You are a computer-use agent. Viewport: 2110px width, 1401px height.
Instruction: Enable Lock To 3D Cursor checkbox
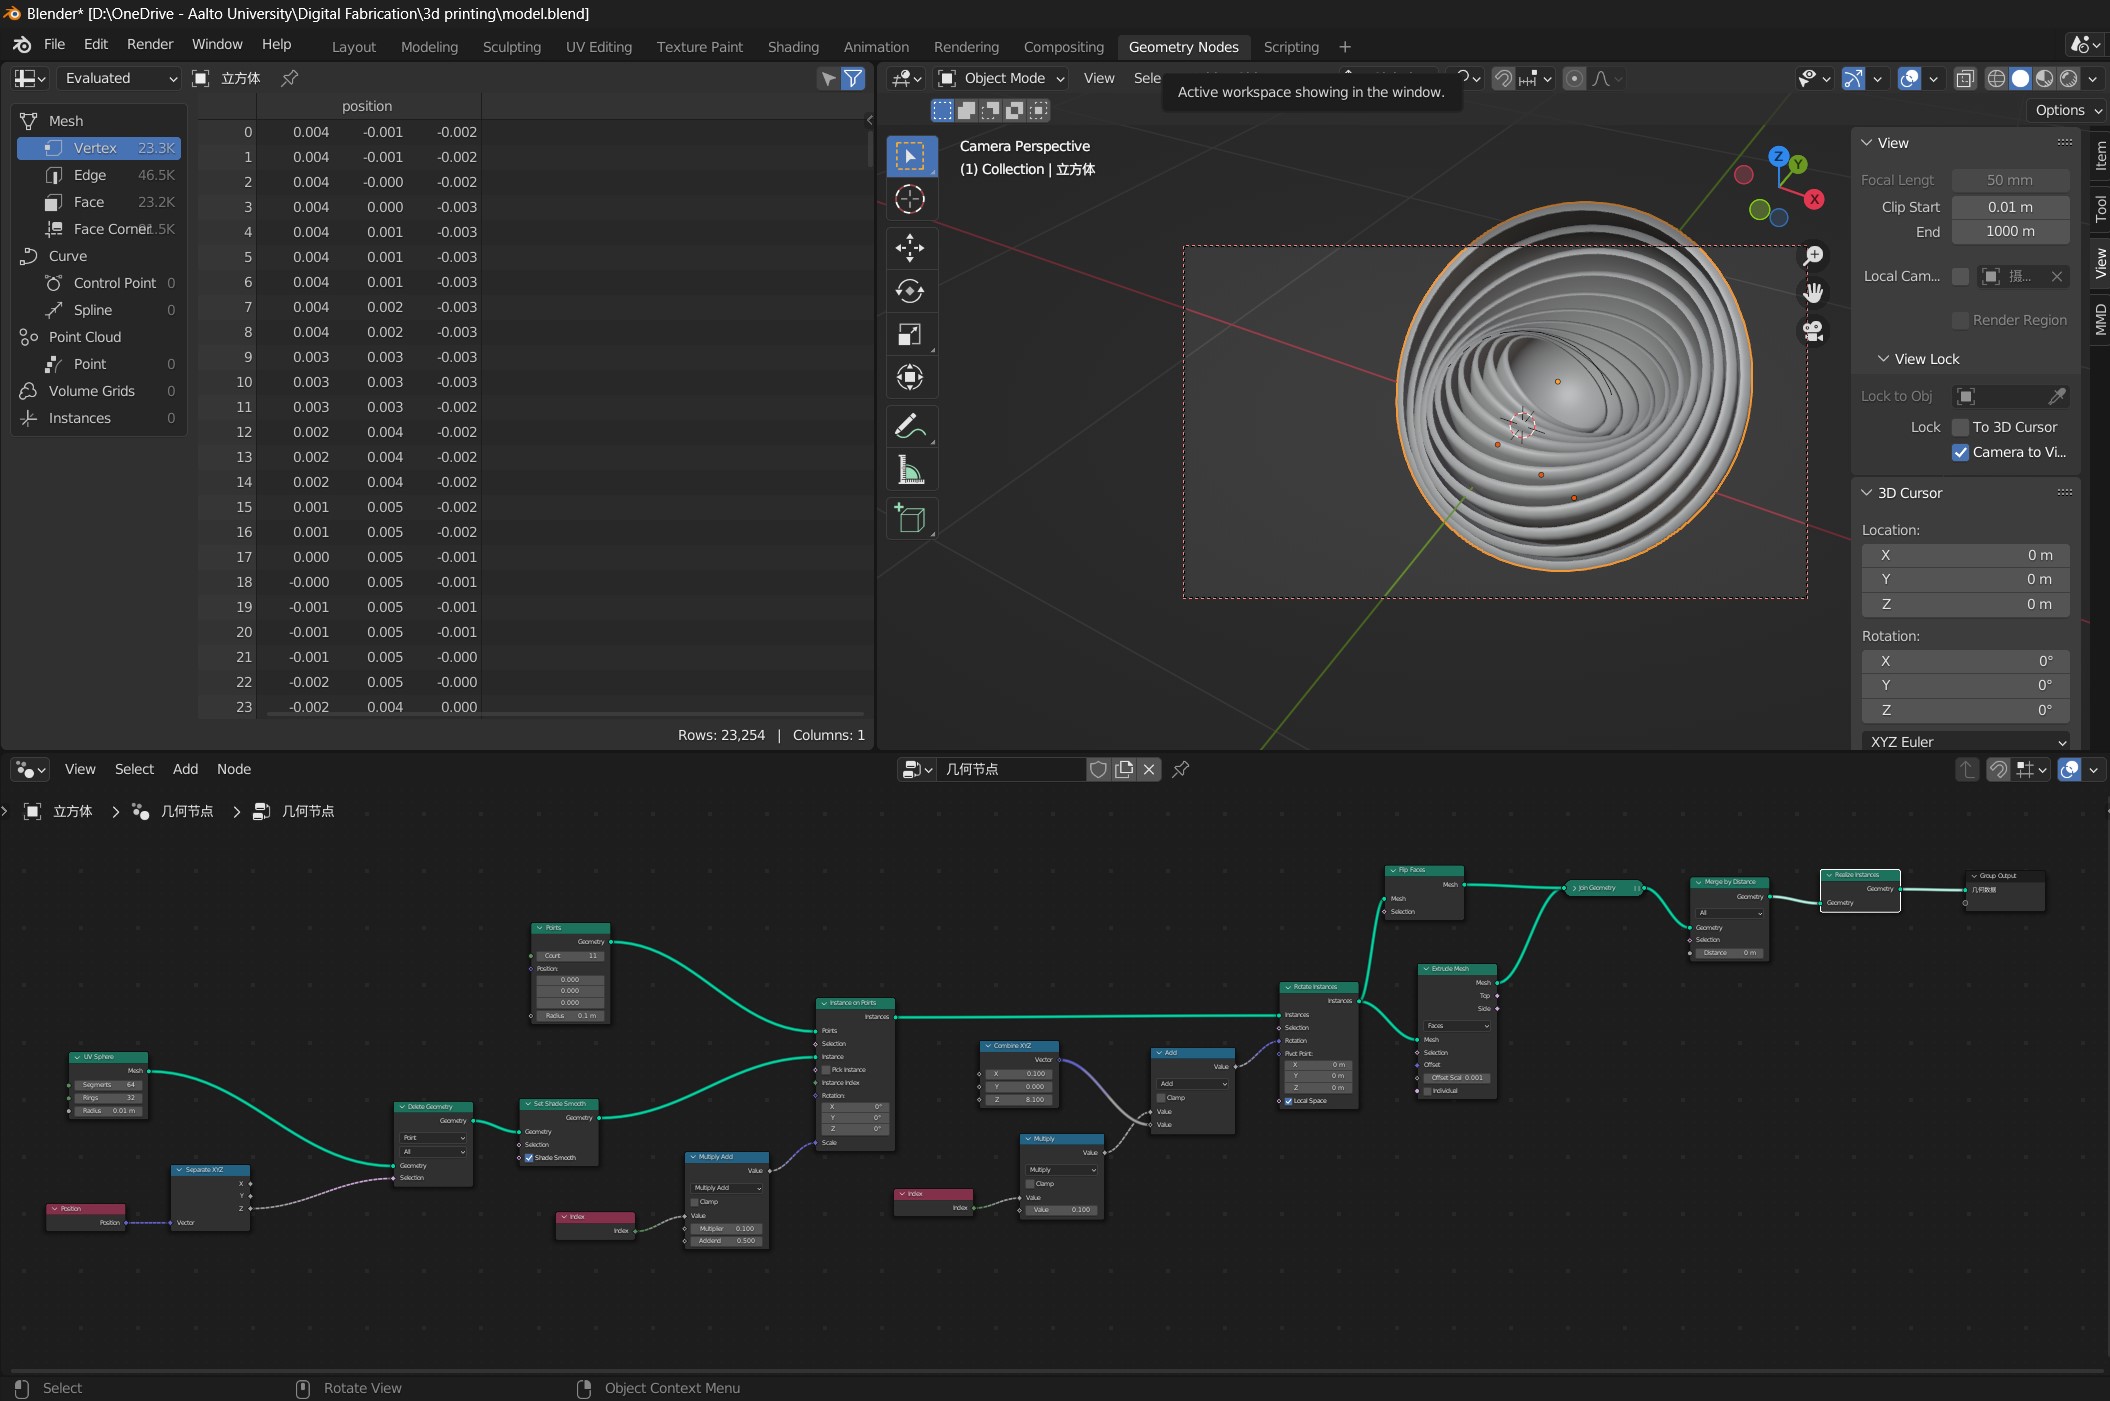1960,427
